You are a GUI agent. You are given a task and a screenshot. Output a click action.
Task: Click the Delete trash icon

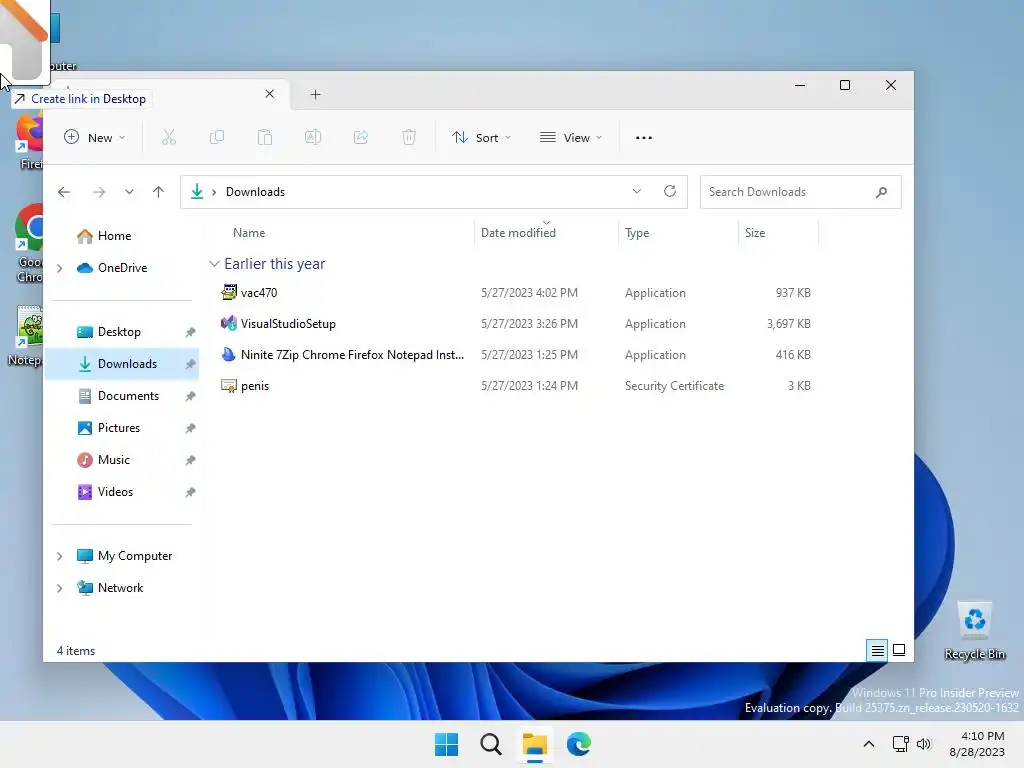tap(409, 138)
